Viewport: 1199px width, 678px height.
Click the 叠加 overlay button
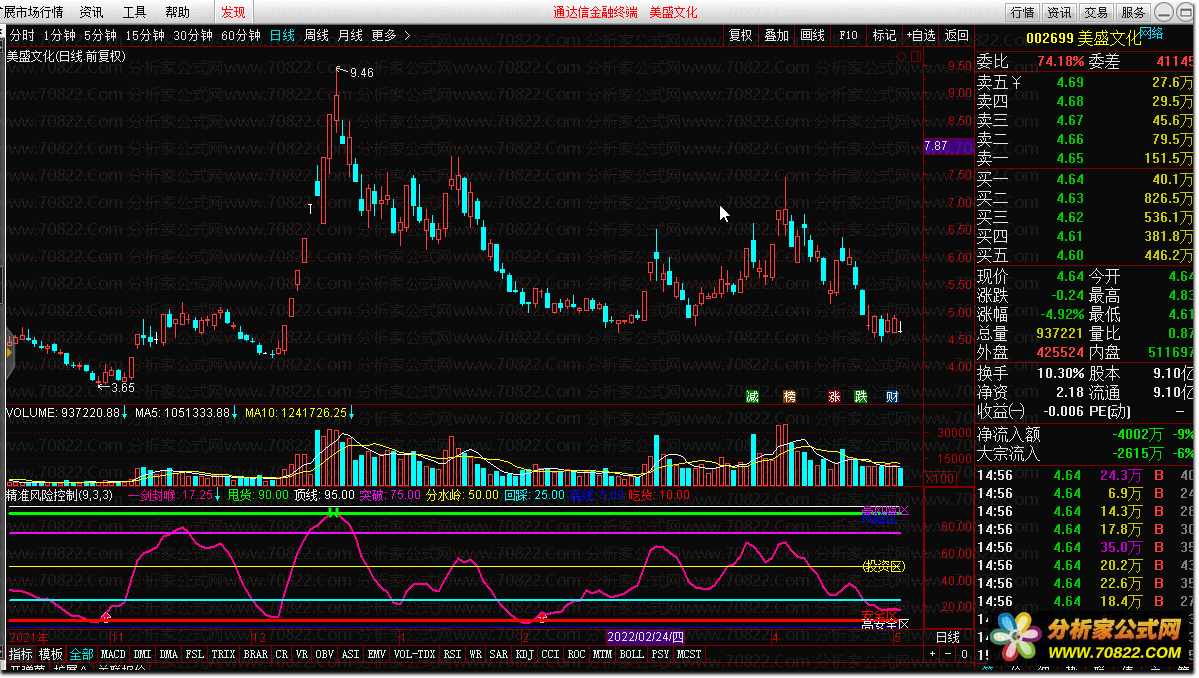point(776,35)
